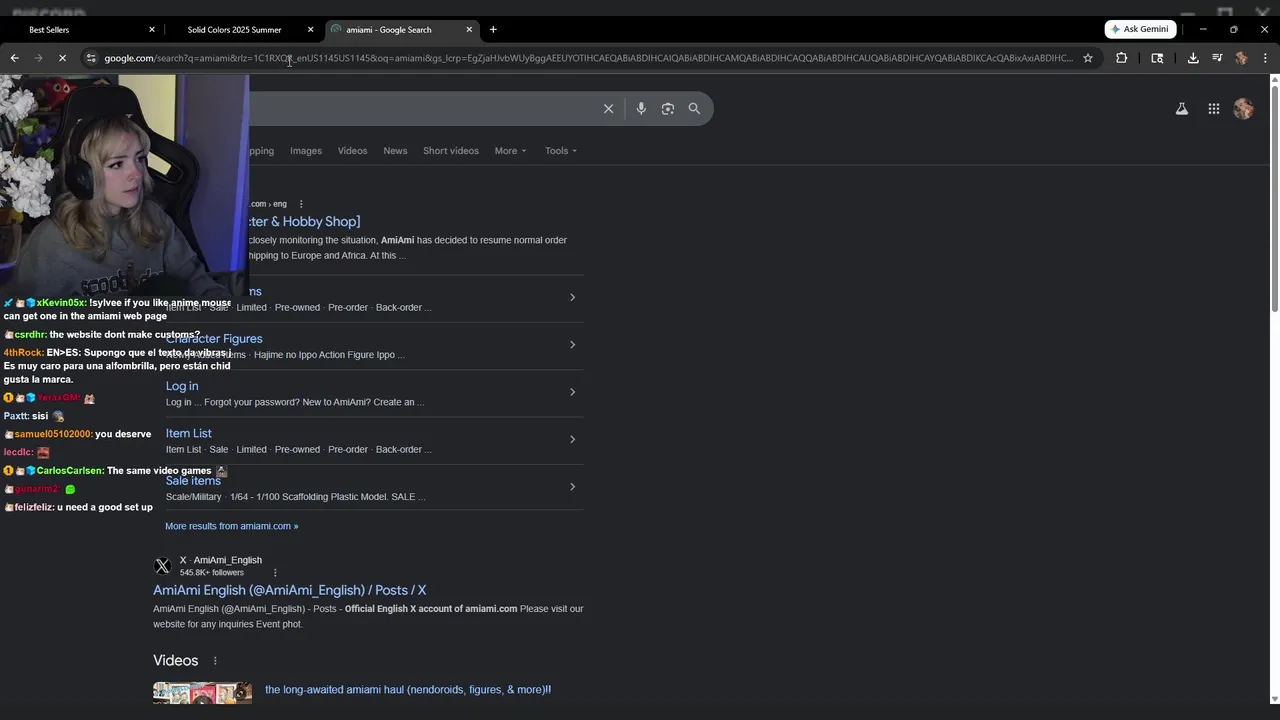Click the felizfeliz chat username
The width and height of the screenshot is (1280, 720).
pyautogui.click(x=34, y=508)
